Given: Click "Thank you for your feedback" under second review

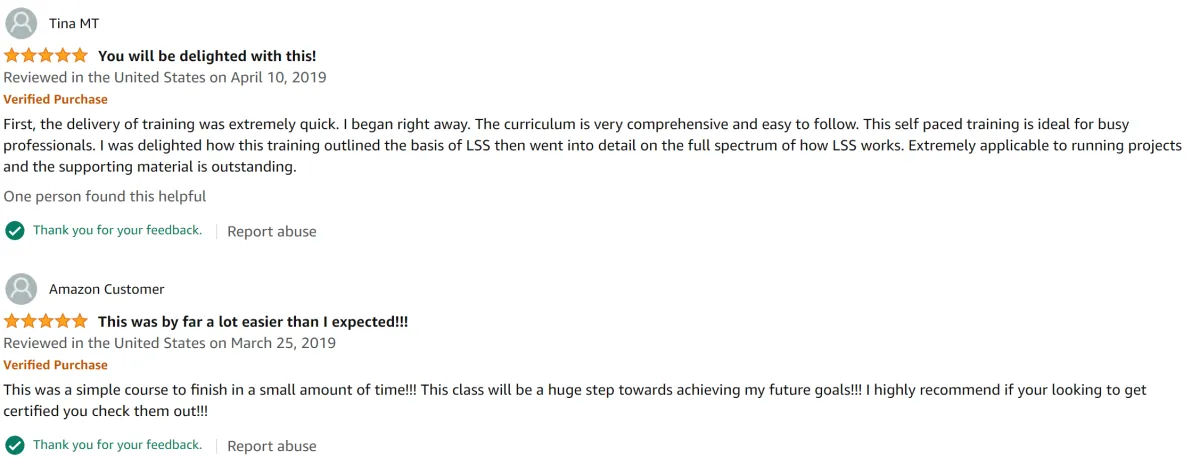Looking at the screenshot, I should 117,445.
